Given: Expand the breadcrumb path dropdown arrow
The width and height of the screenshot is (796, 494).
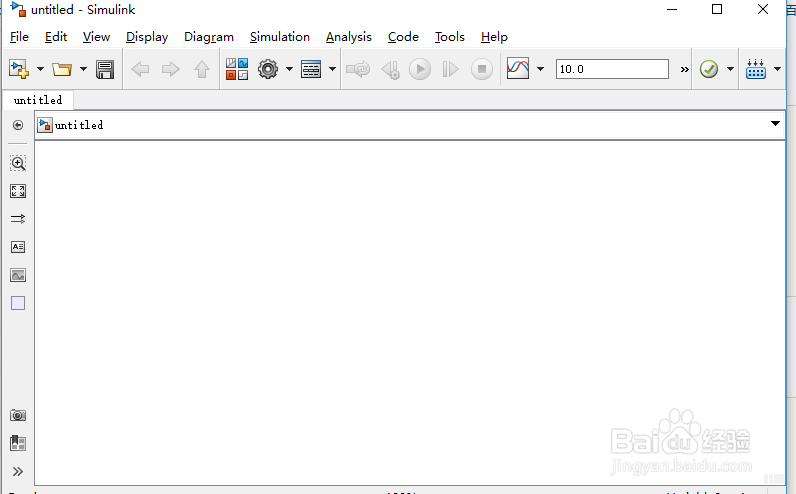Looking at the screenshot, I should tap(775, 124).
